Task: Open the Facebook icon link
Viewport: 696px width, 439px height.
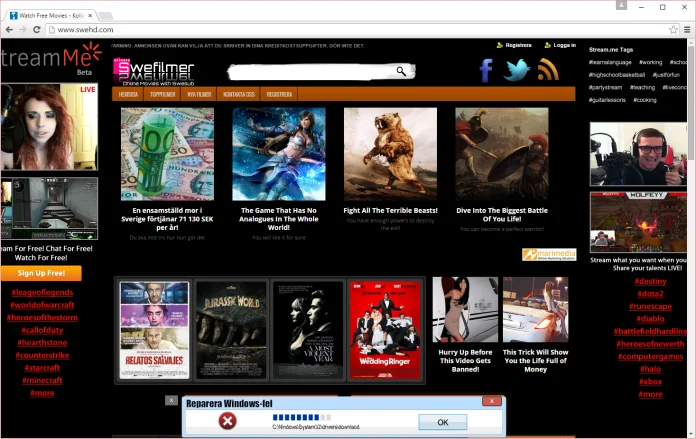Action: [486, 70]
